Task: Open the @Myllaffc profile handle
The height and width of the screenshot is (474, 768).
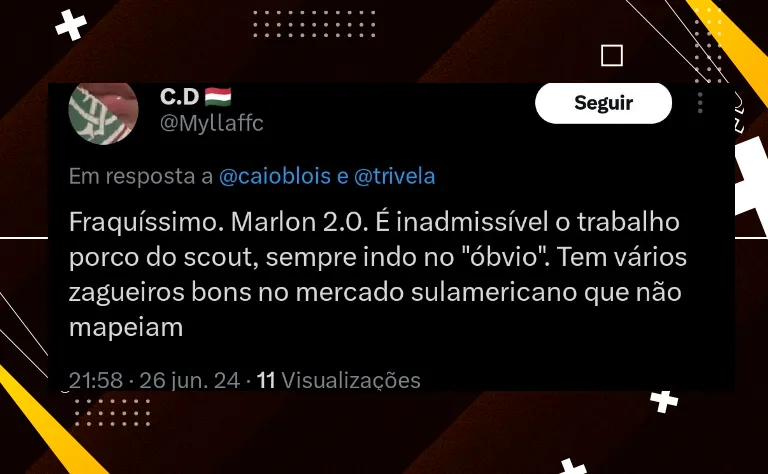Action: tap(212, 123)
